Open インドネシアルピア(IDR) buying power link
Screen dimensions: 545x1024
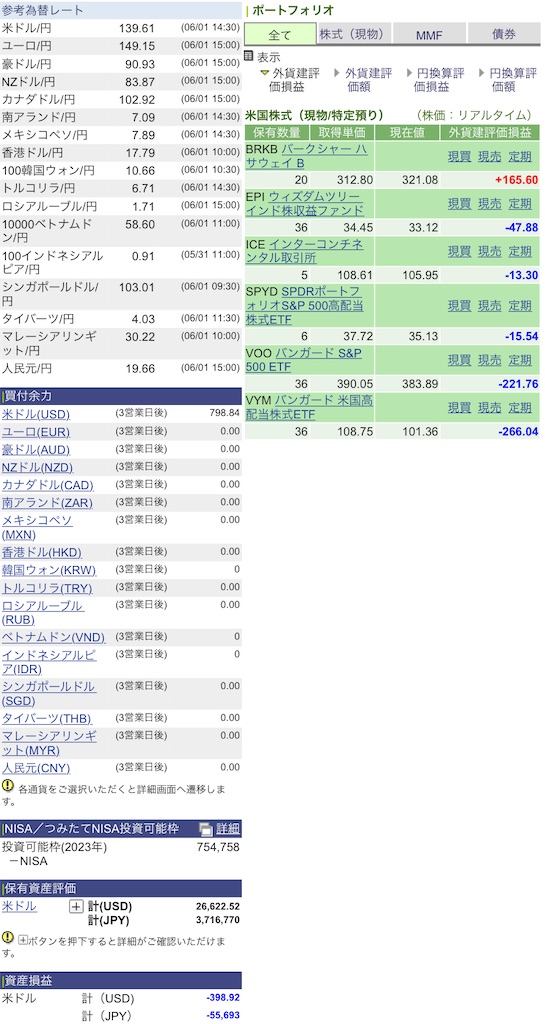[50, 662]
